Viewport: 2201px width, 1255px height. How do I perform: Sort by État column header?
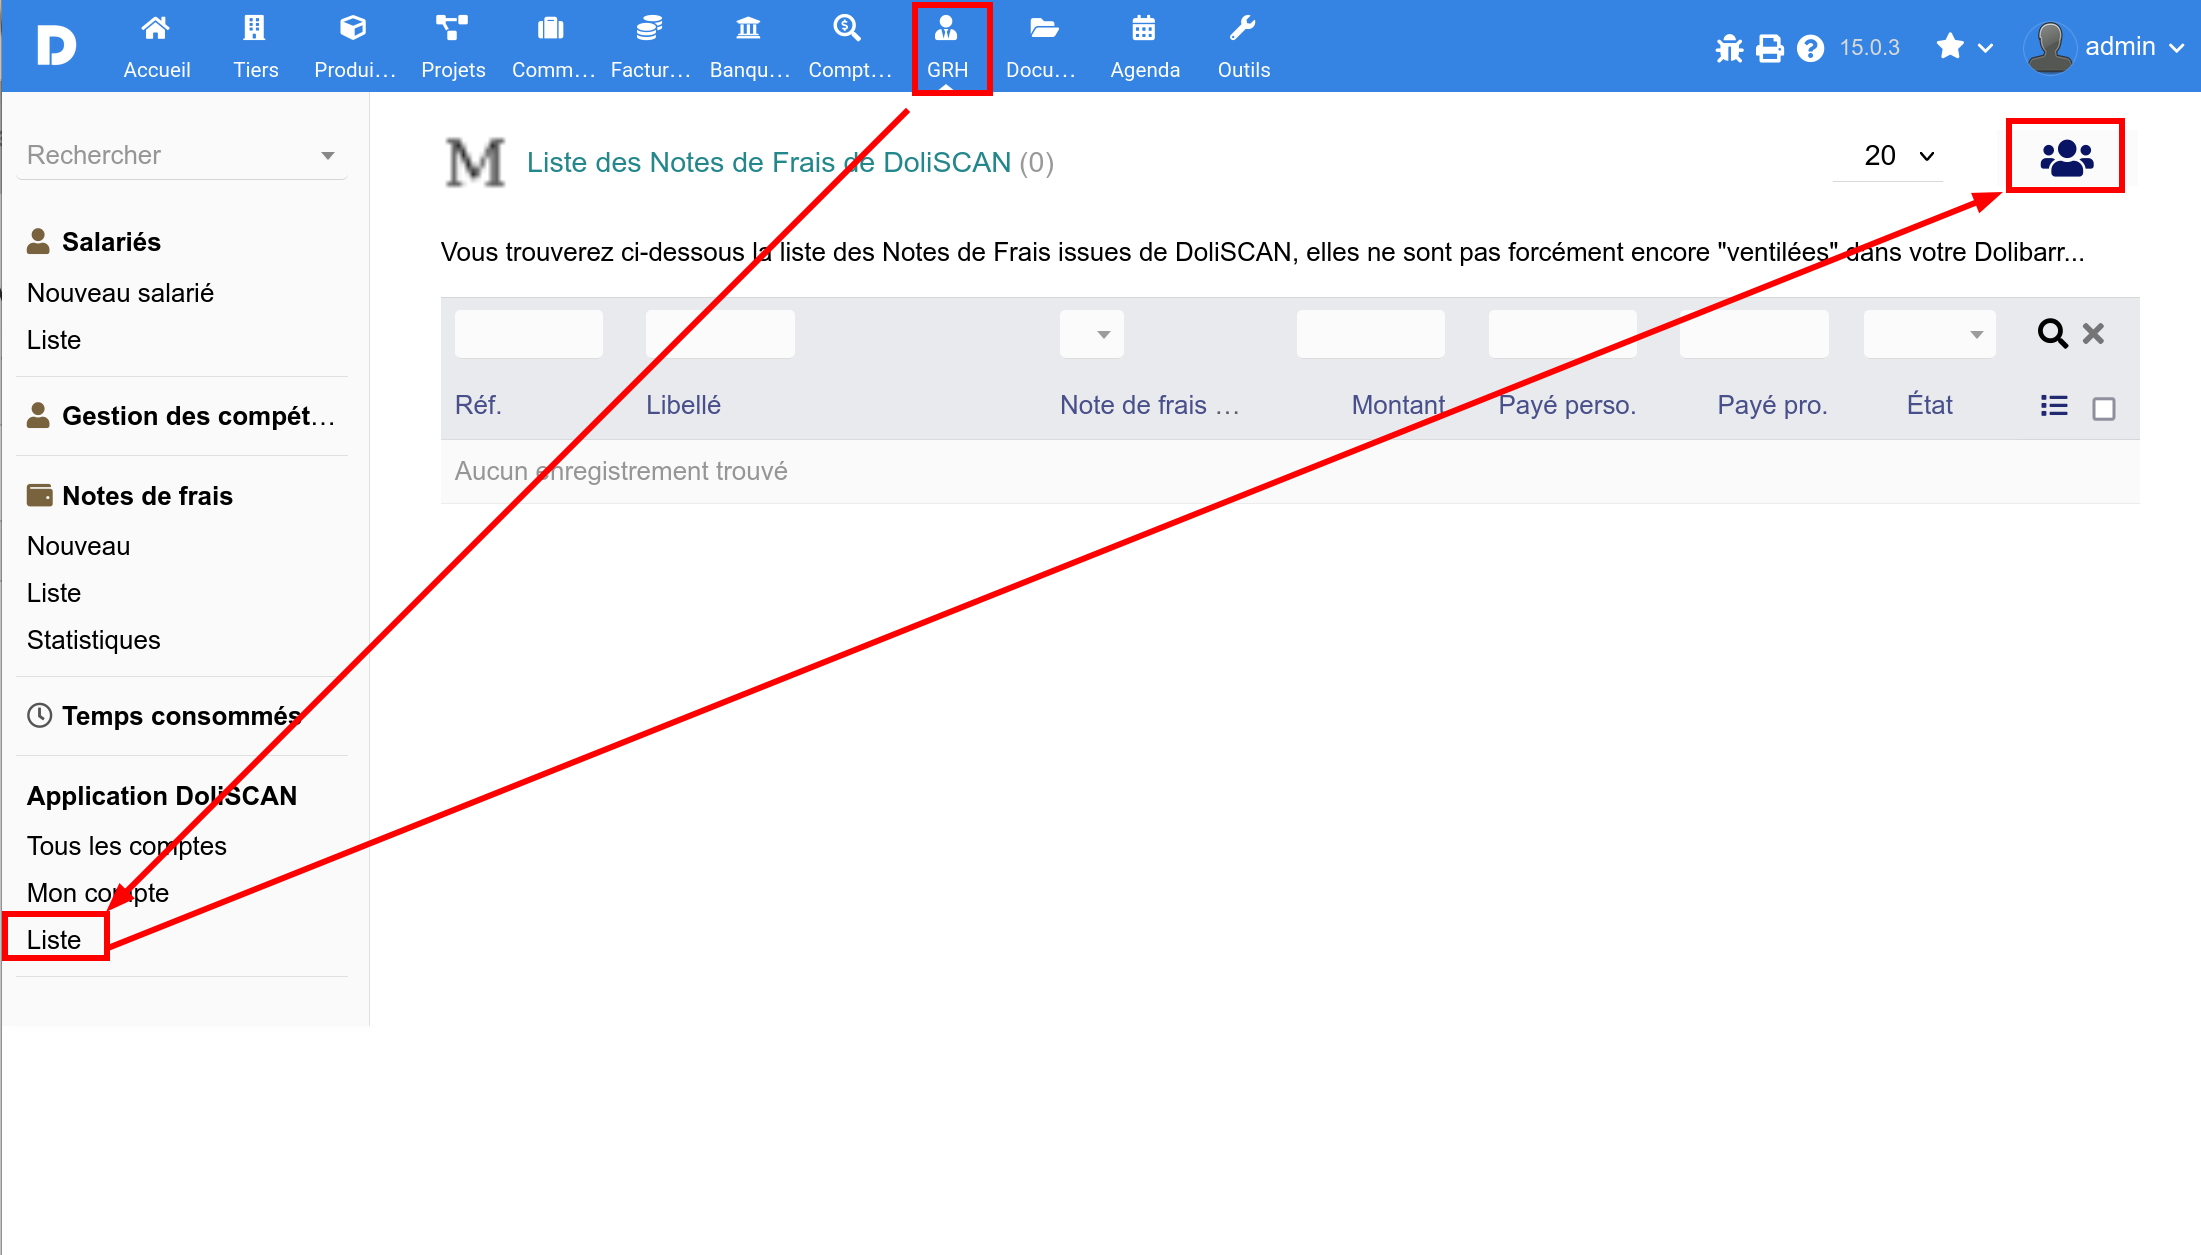click(x=1930, y=405)
